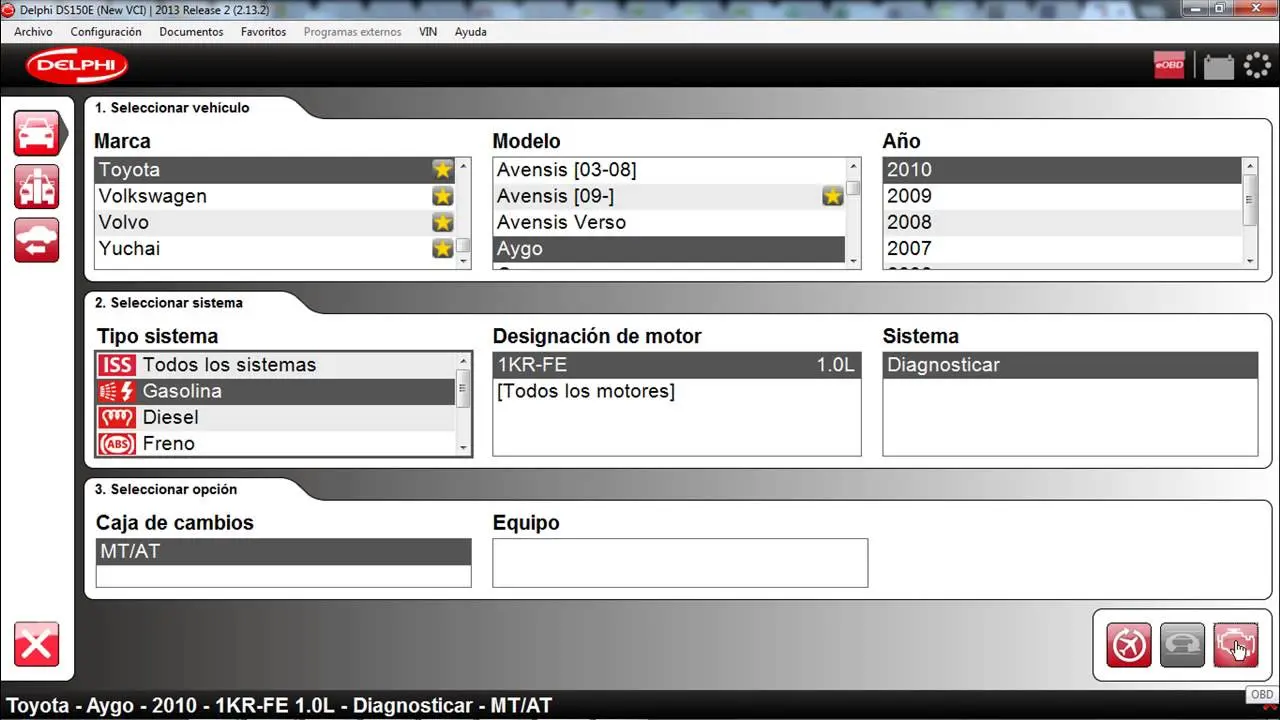The image size is (1280, 720).
Task: Click Tipo sistema list scroll down arrow
Action: 463,447
